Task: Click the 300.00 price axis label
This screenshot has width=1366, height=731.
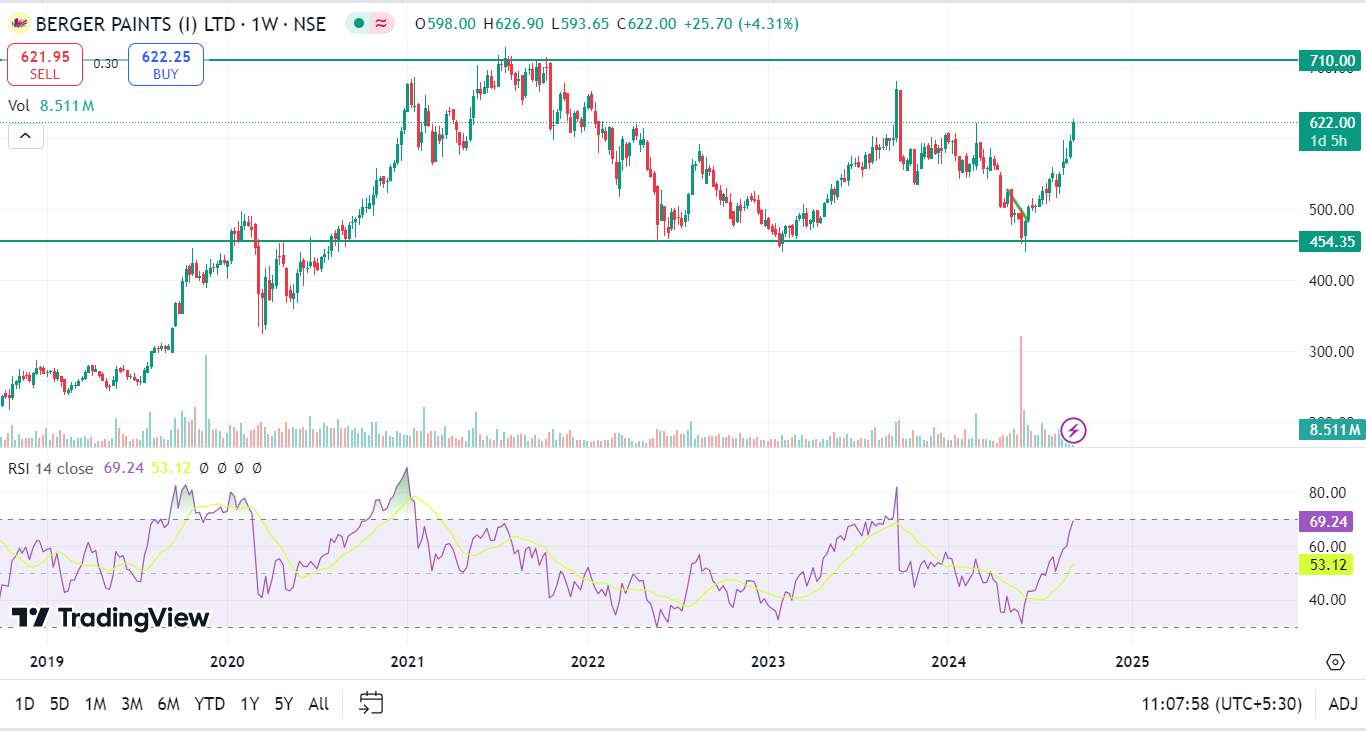Action: pos(1332,352)
